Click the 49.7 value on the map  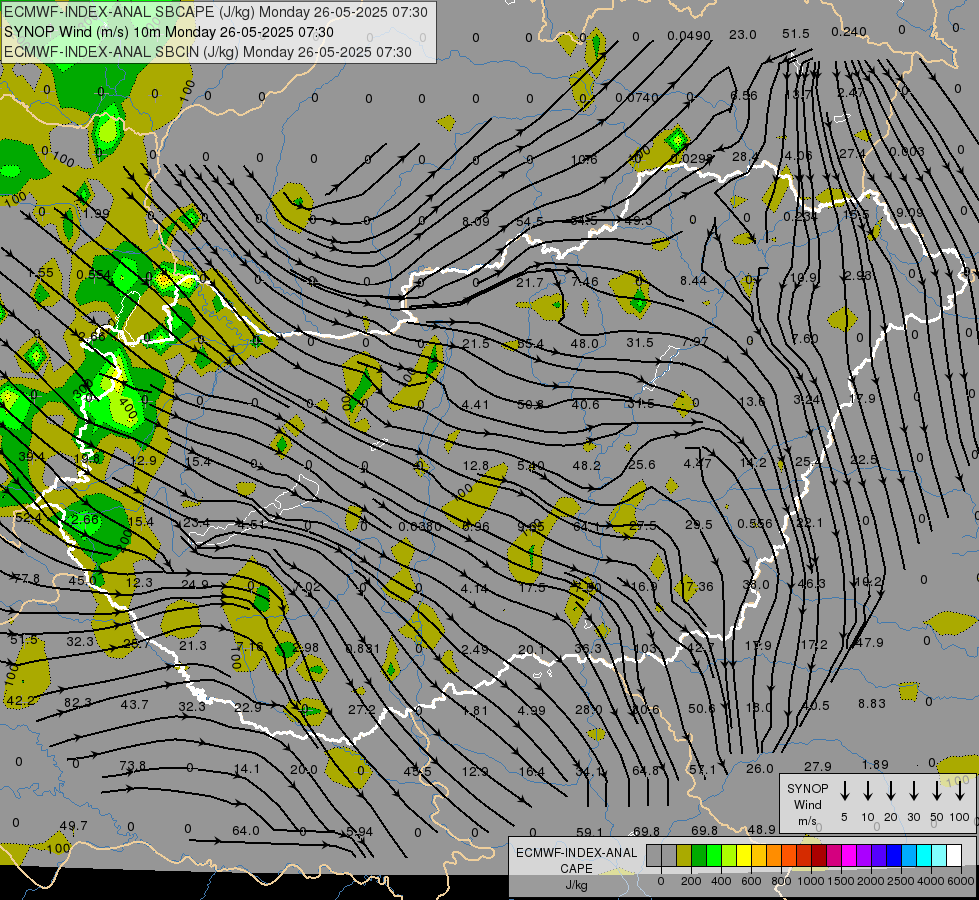pos(74,826)
